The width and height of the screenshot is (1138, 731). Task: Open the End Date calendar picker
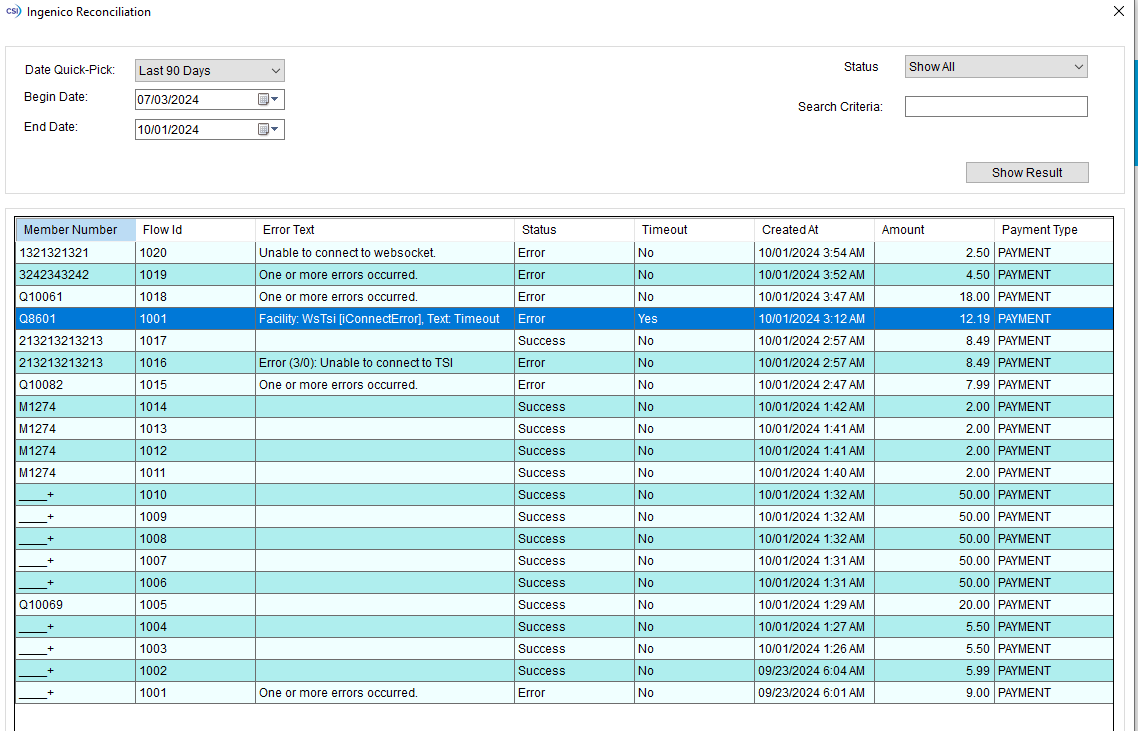coord(268,129)
